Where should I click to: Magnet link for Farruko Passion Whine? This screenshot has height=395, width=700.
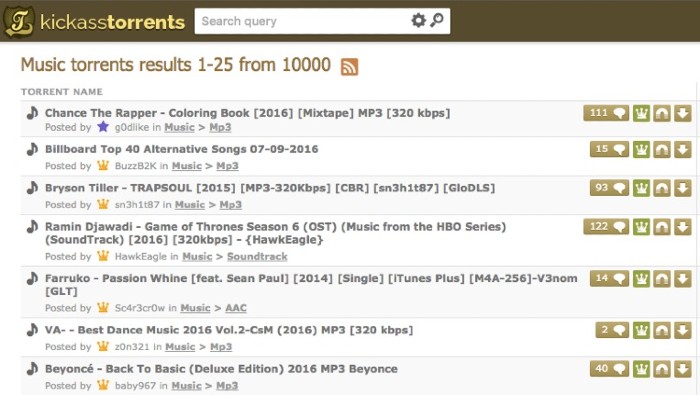coord(662,279)
